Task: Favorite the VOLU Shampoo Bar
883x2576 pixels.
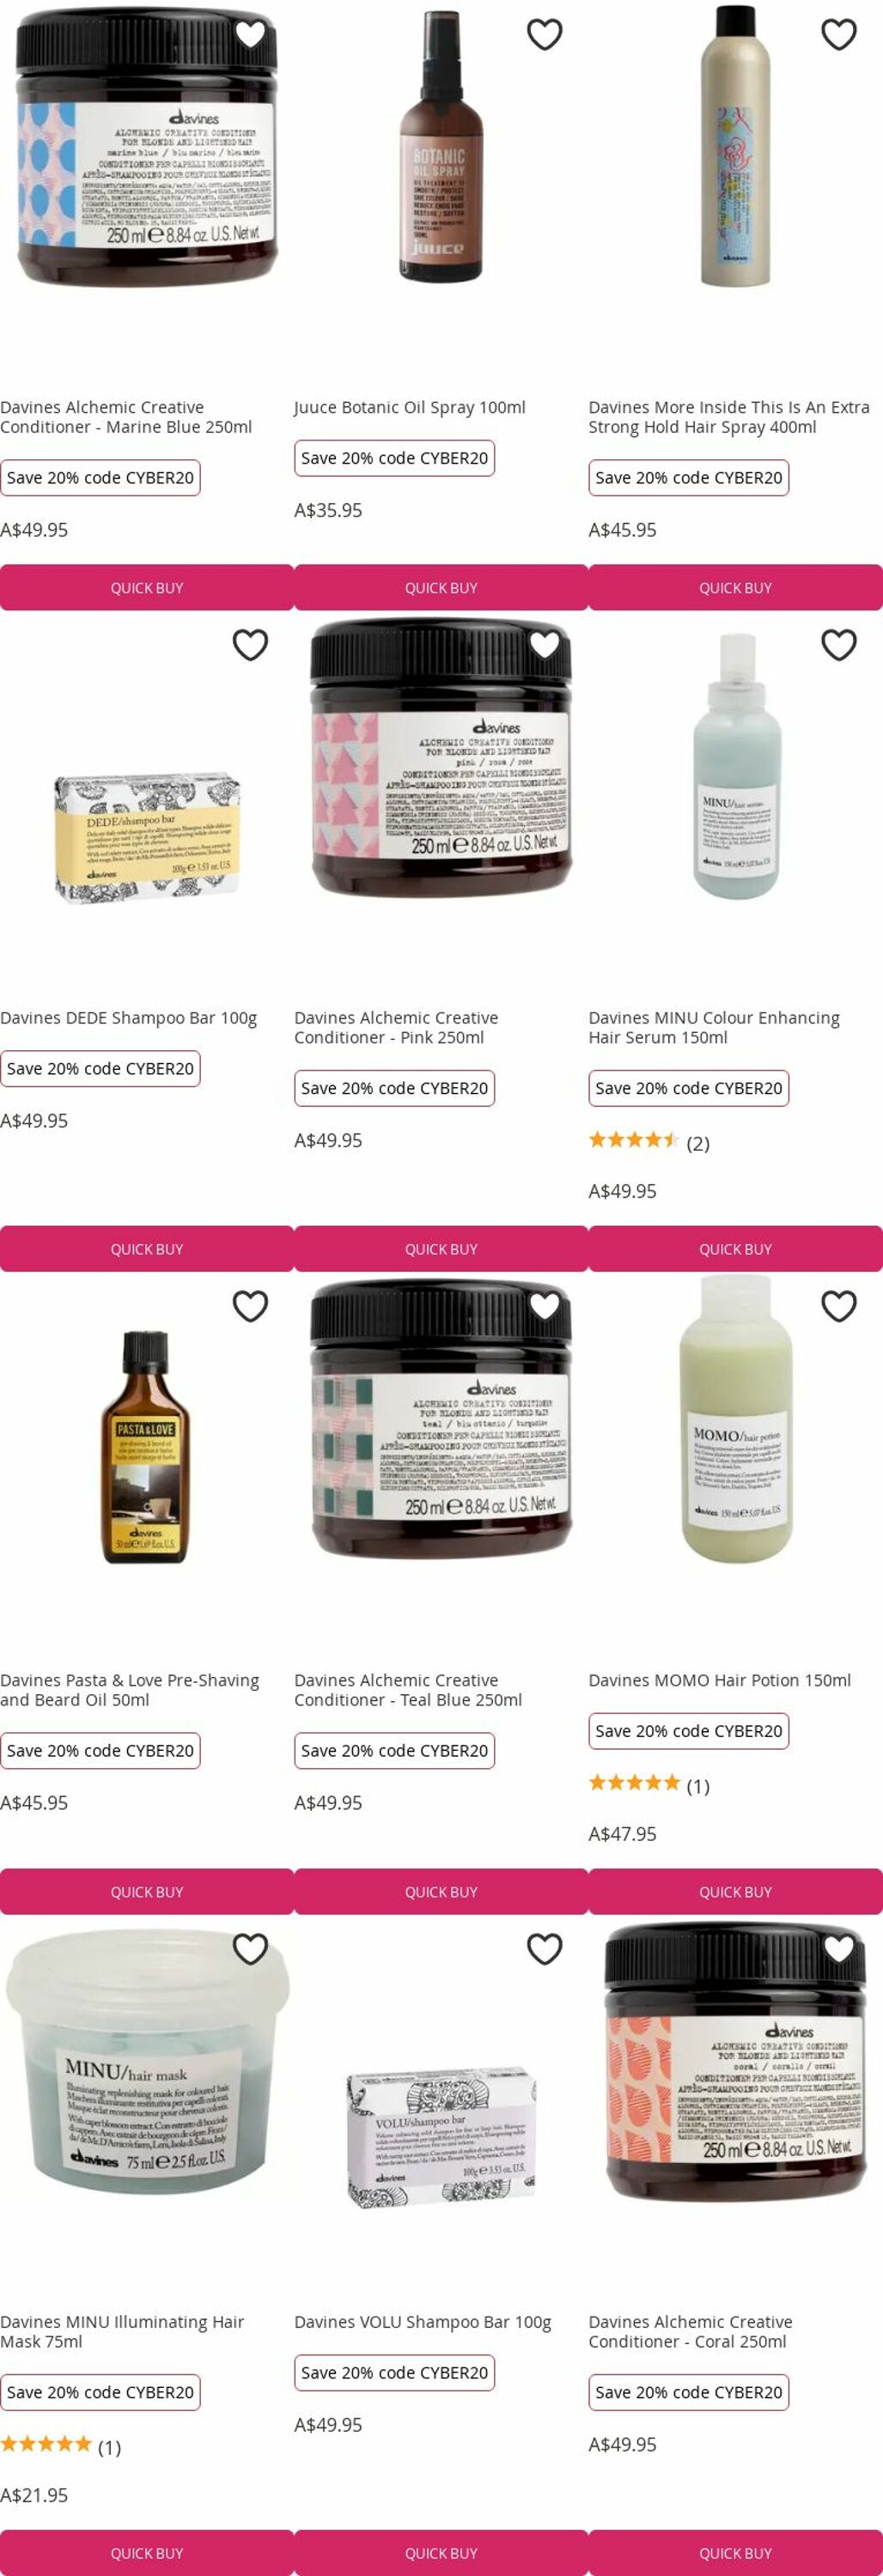Action: tap(544, 1948)
